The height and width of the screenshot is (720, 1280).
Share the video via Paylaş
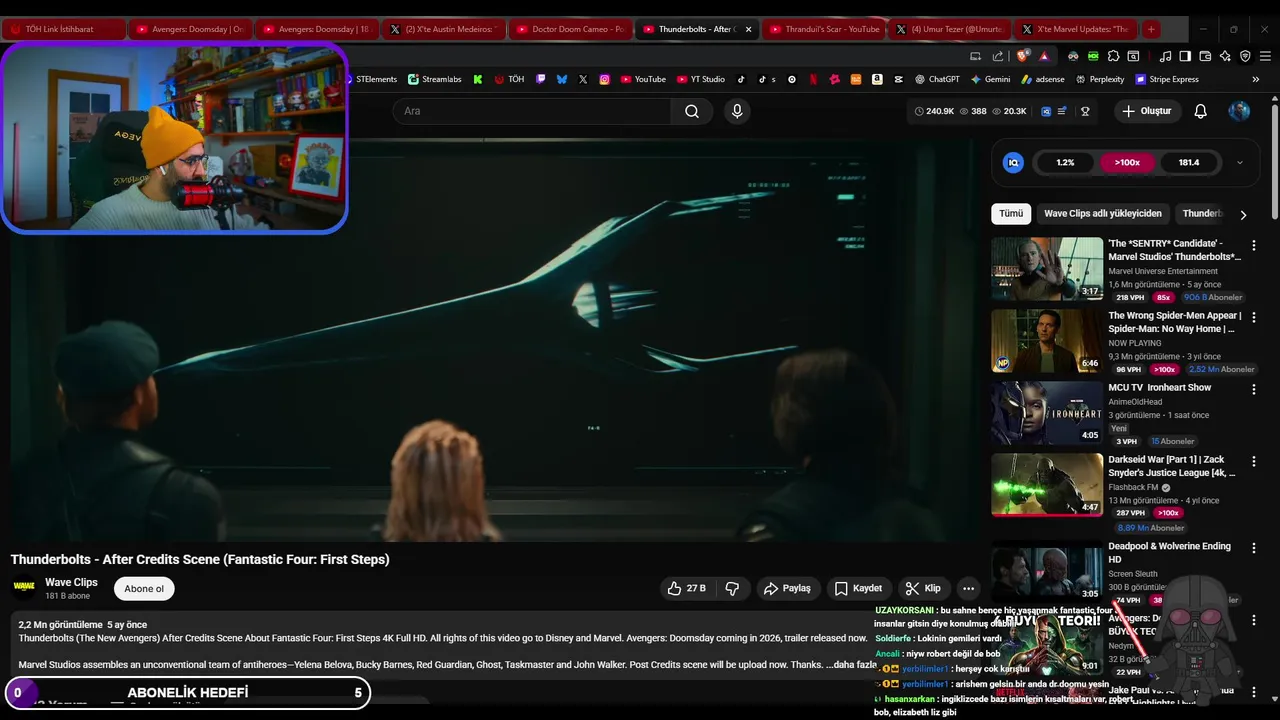tap(787, 588)
